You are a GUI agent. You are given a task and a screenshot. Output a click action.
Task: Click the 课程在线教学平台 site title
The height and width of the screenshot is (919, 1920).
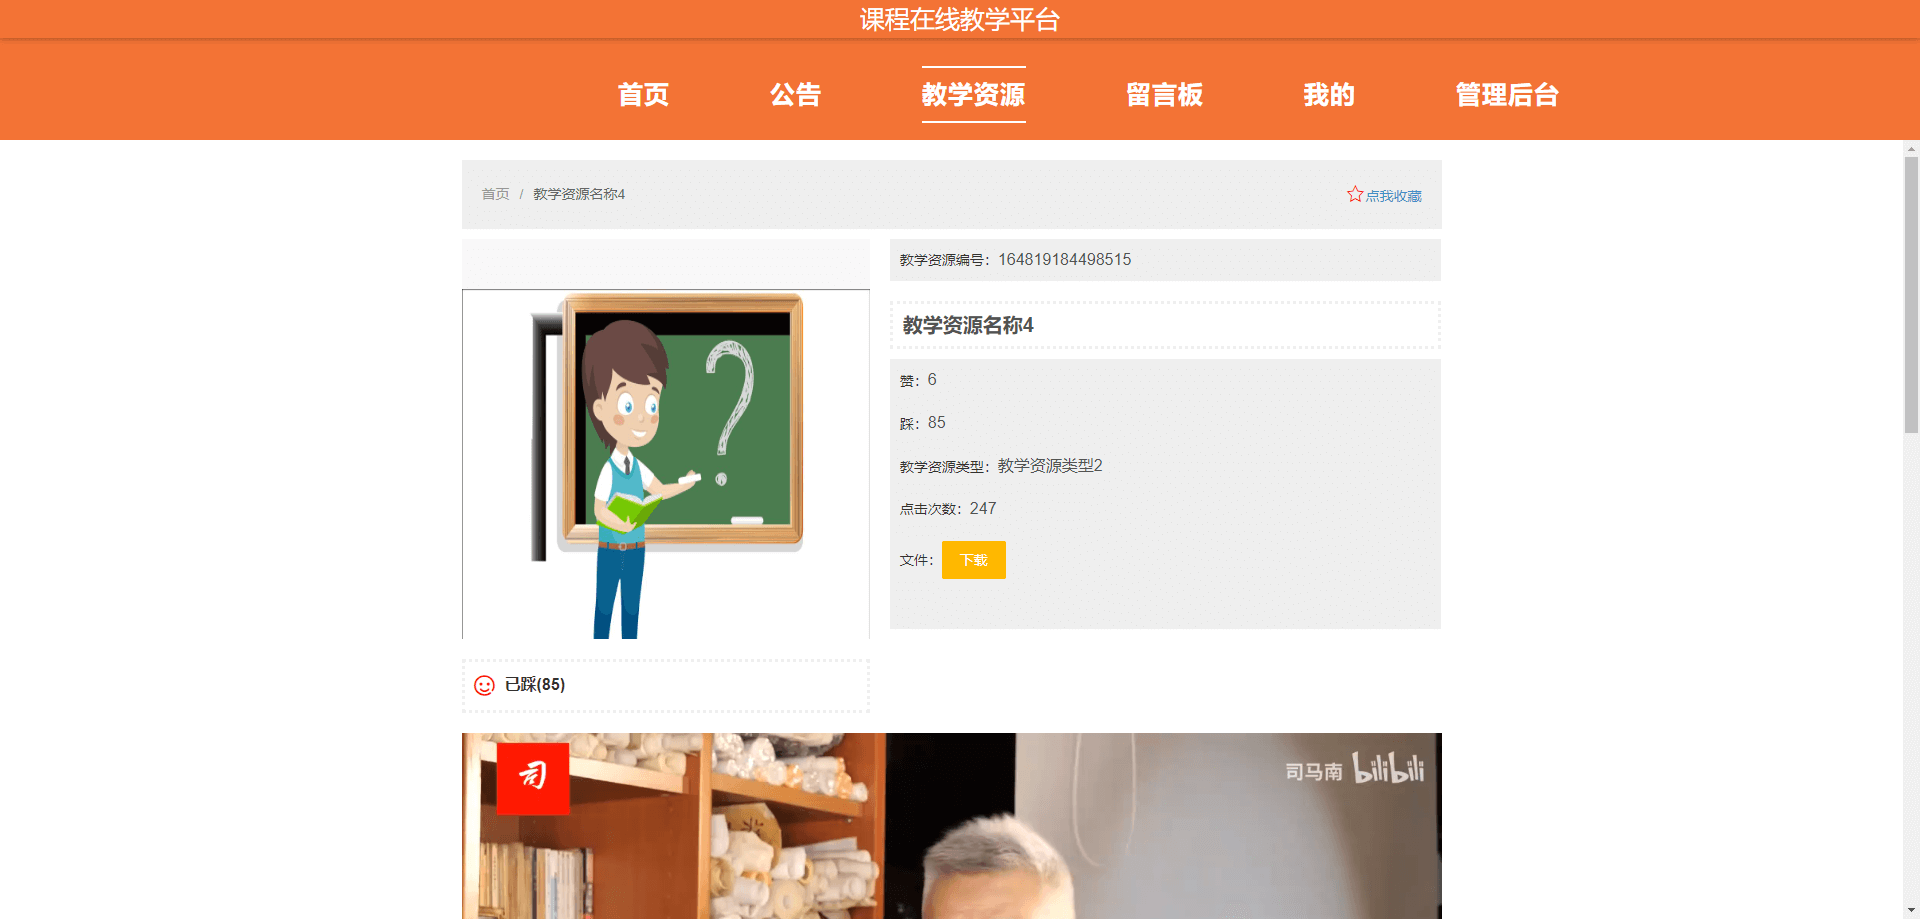pyautogui.click(x=960, y=20)
